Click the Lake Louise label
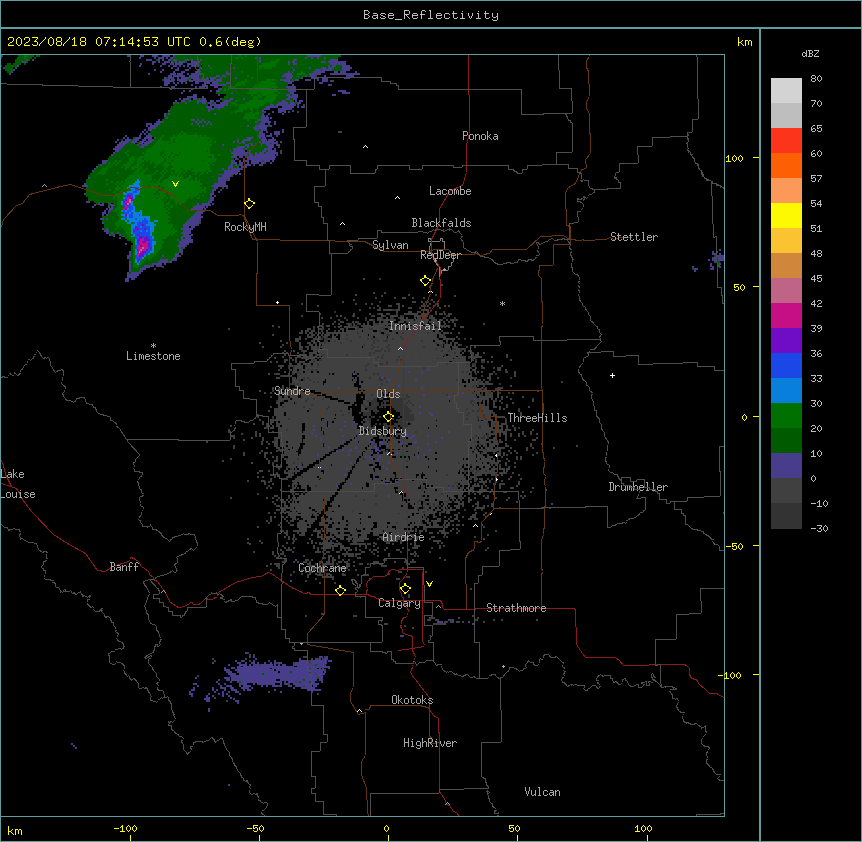The image size is (862, 842). (18, 484)
